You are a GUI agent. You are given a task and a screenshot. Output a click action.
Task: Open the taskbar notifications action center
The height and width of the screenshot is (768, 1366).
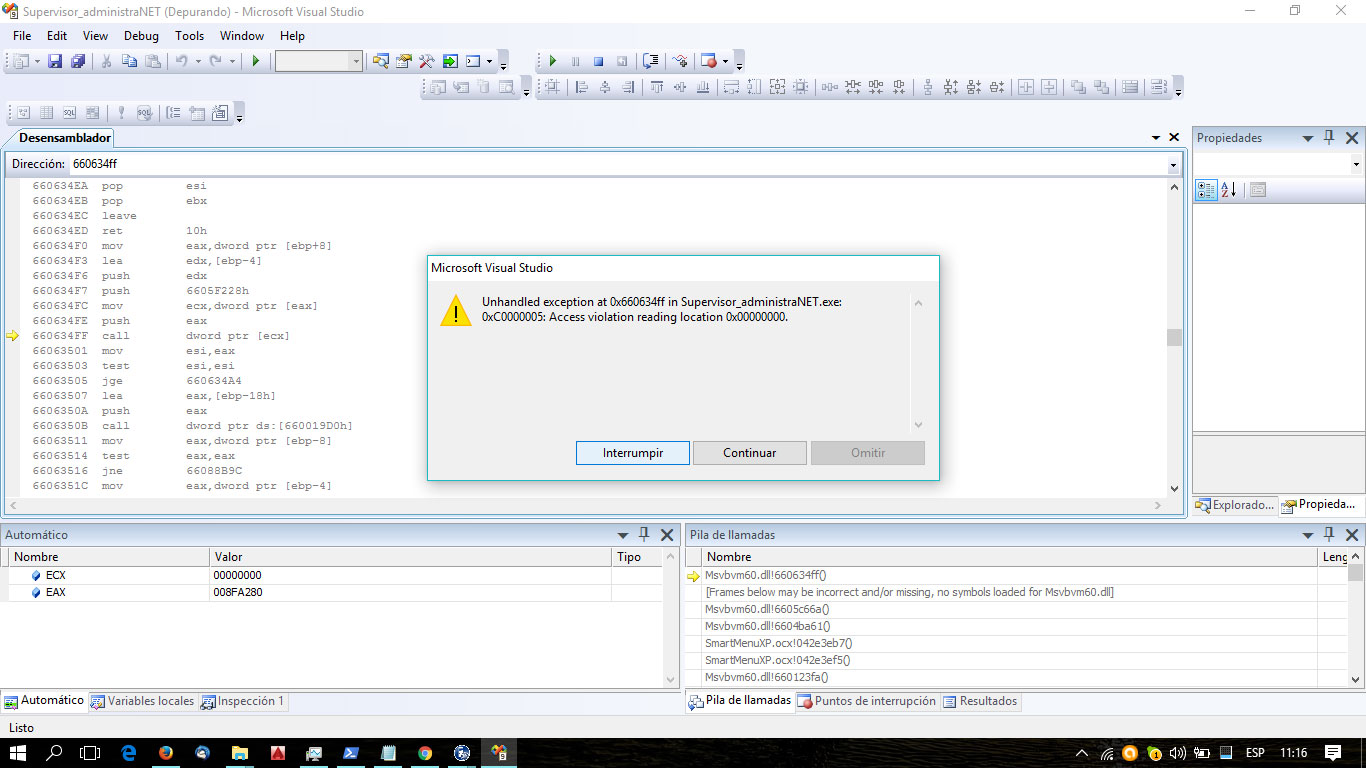(x=1333, y=753)
